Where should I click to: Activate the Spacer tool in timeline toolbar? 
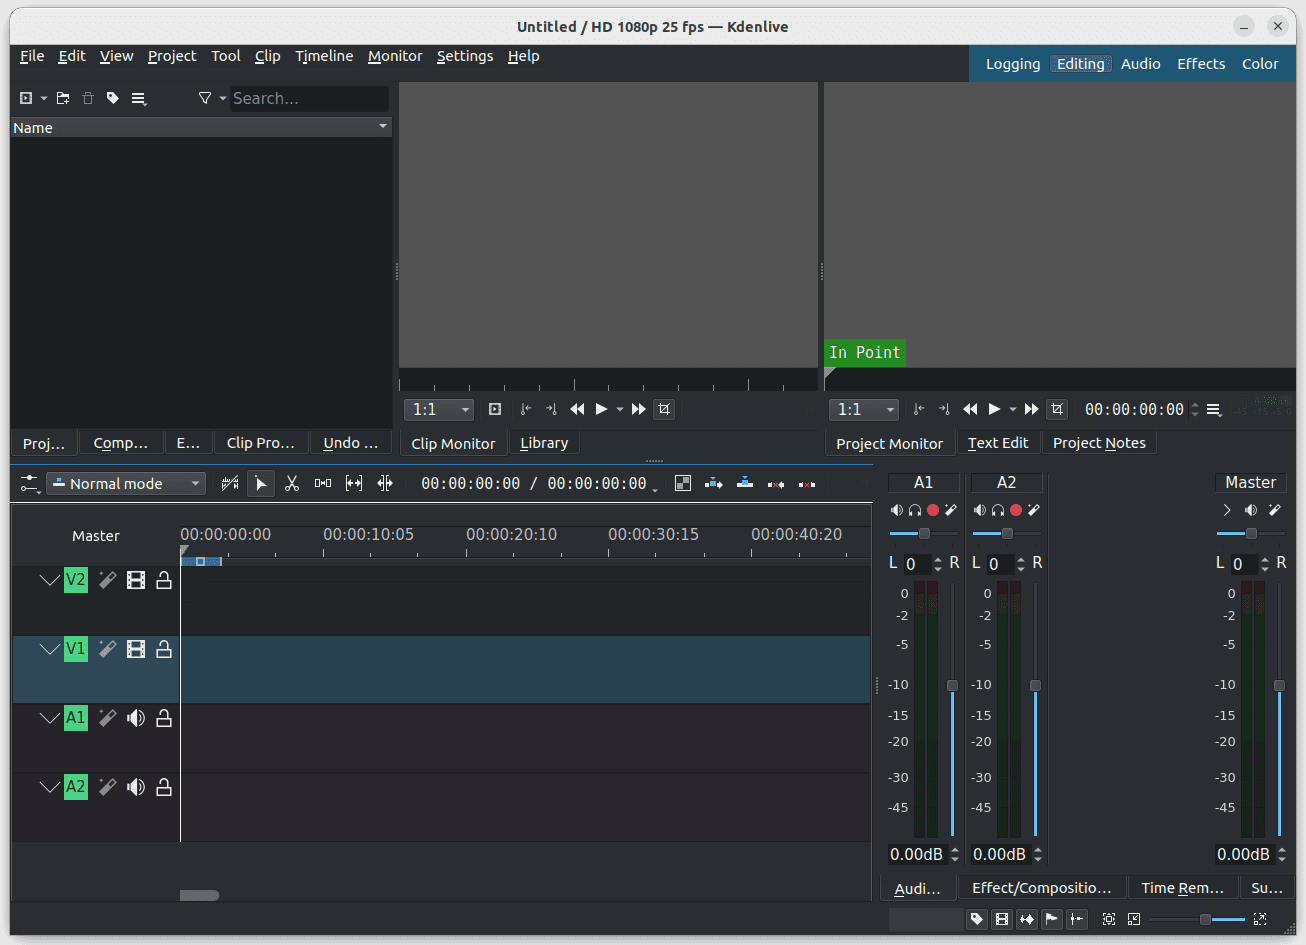point(323,484)
